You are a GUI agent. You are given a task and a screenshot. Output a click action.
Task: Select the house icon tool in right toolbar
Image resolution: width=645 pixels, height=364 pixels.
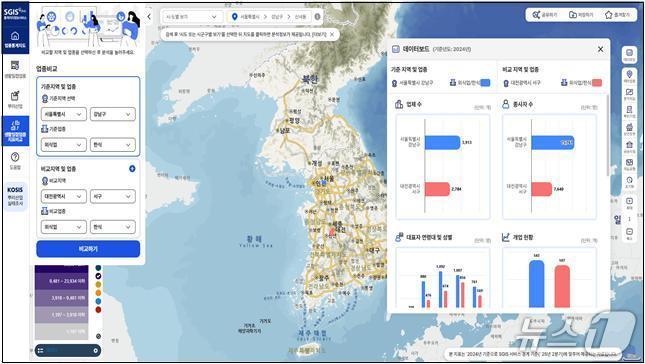629,147
